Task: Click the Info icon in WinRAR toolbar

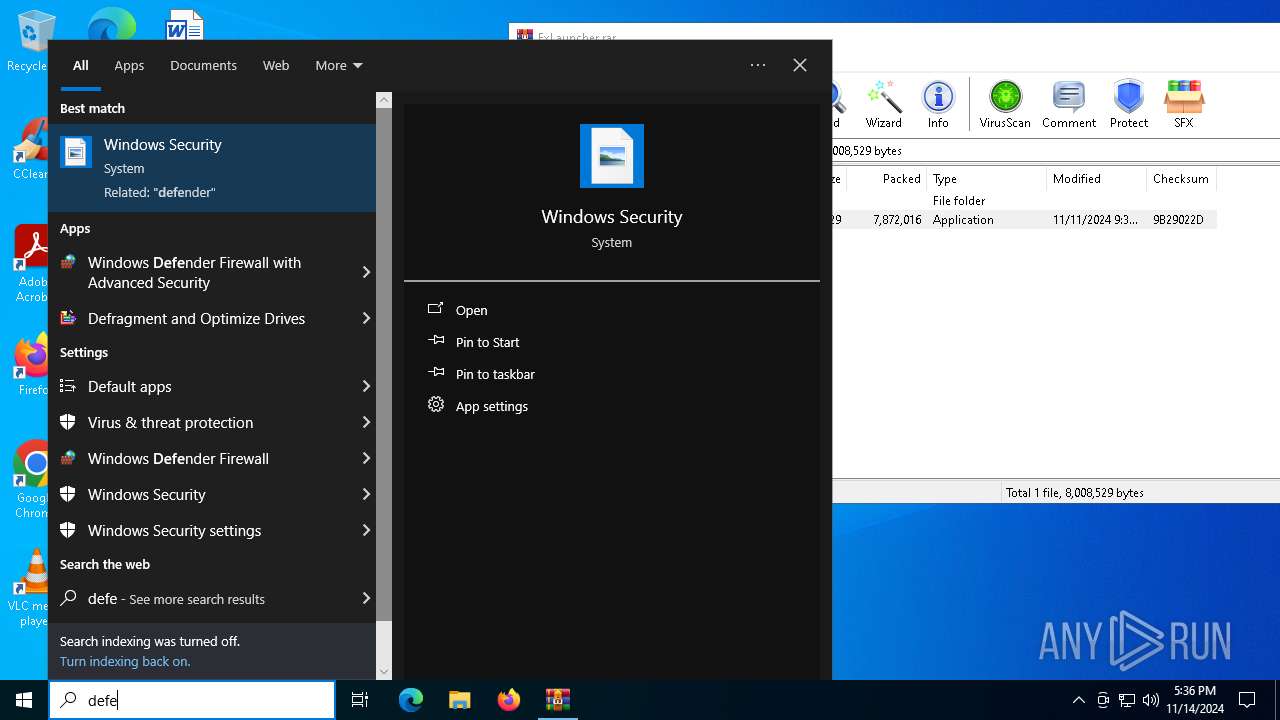Action: click(938, 105)
